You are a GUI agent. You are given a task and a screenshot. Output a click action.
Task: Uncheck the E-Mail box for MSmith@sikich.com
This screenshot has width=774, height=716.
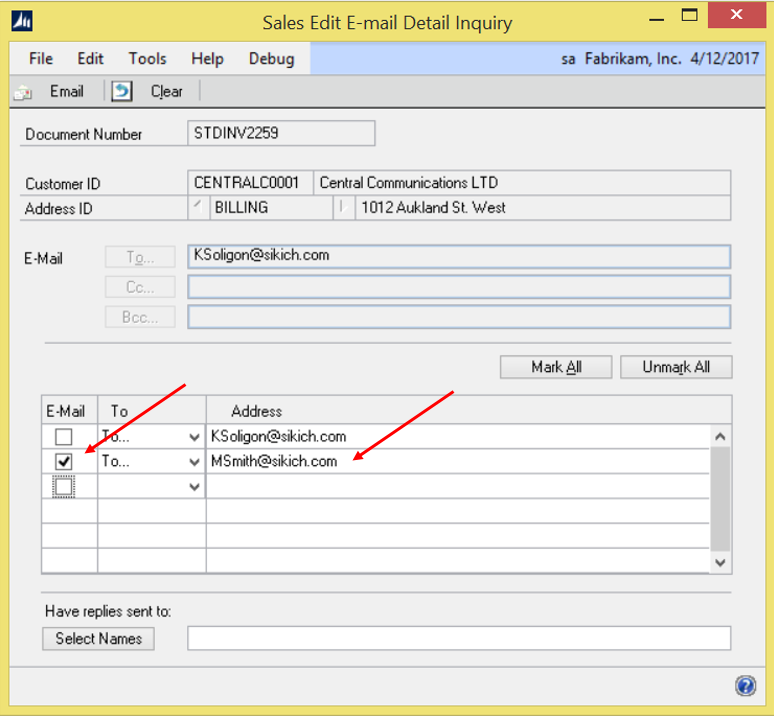click(x=64, y=461)
